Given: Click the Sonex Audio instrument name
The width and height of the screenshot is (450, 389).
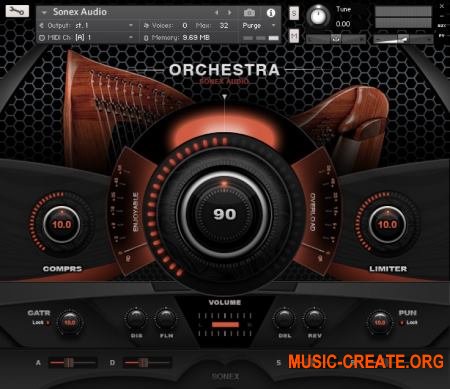Looking at the screenshot, I should point(80,12).
